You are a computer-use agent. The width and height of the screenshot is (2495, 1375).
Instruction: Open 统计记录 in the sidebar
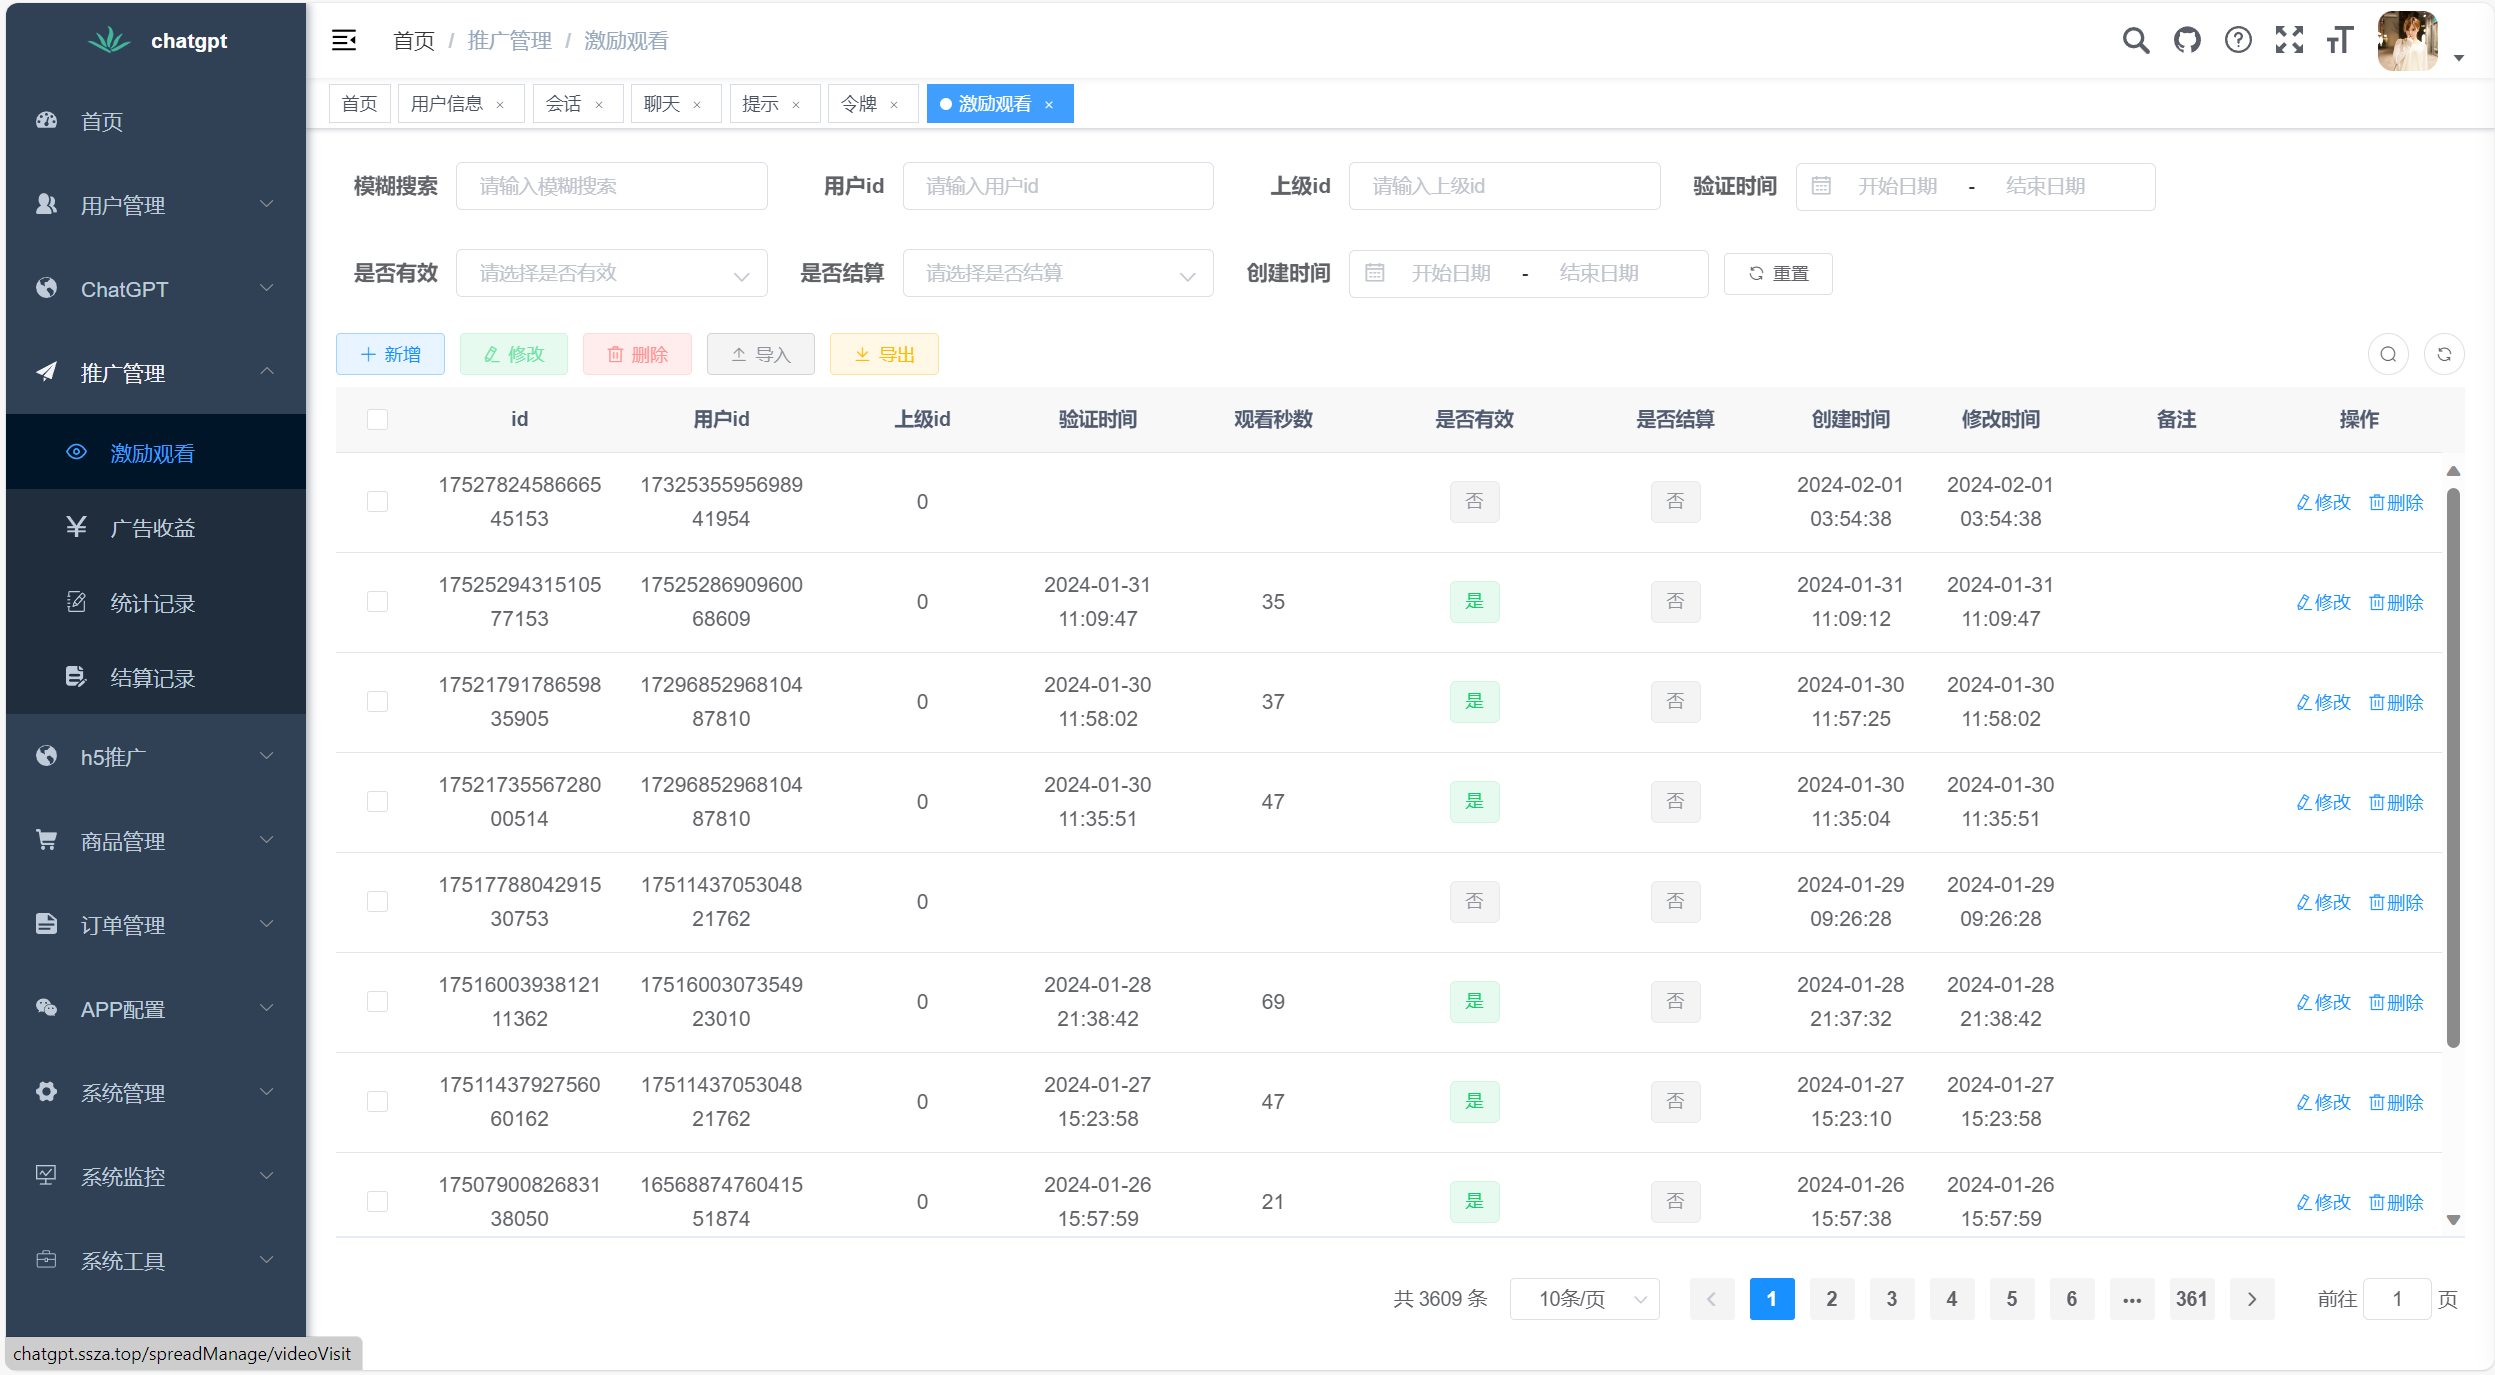(156, 603)
